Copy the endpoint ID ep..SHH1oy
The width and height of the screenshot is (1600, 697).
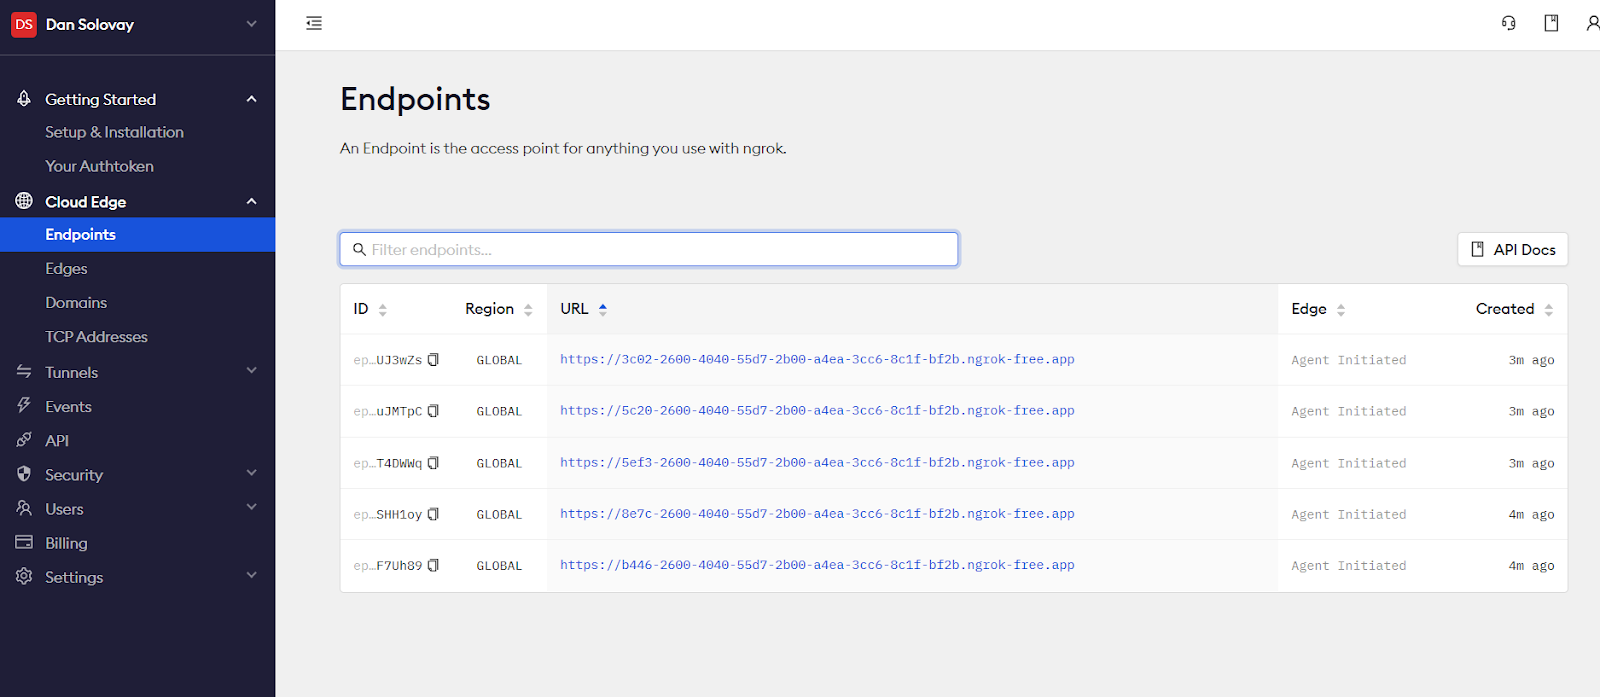[433, 514]
